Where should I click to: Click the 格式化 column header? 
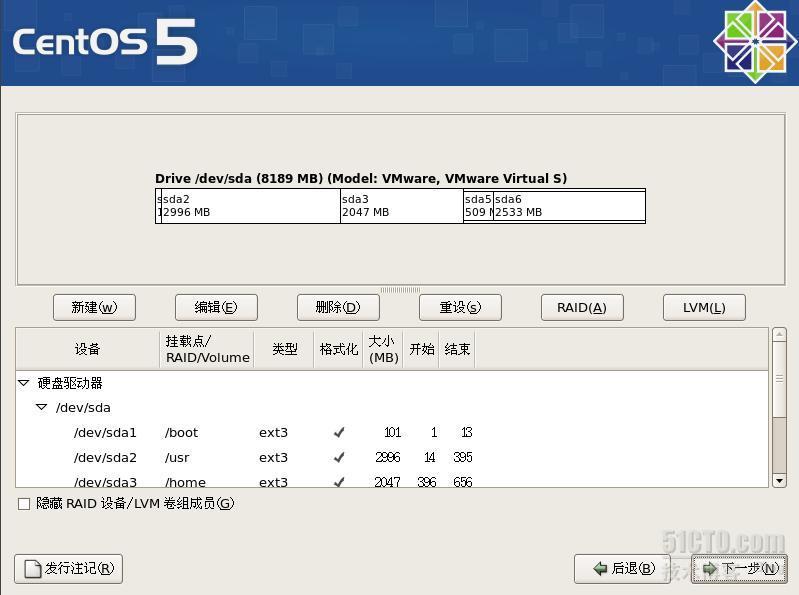click(338, 349)
